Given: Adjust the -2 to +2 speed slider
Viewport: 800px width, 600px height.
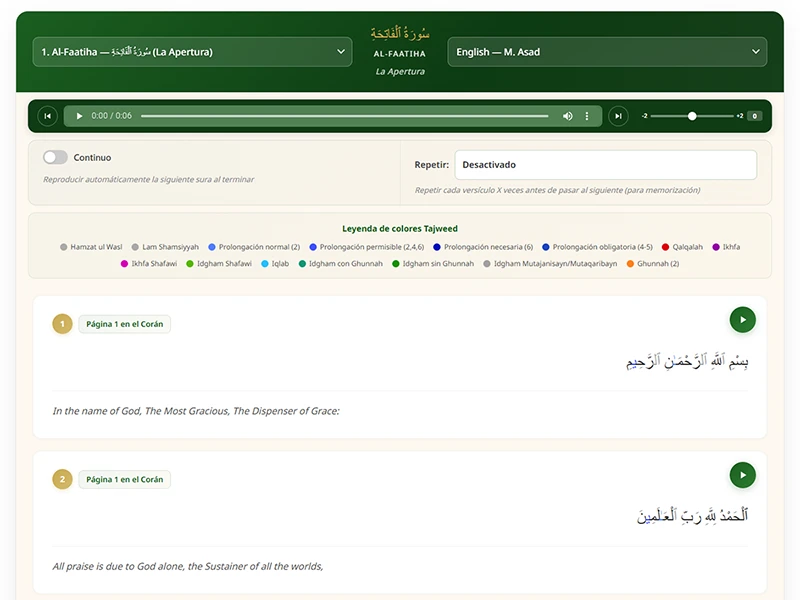Looking at the screenshot, I should click(x=692, y=116).
